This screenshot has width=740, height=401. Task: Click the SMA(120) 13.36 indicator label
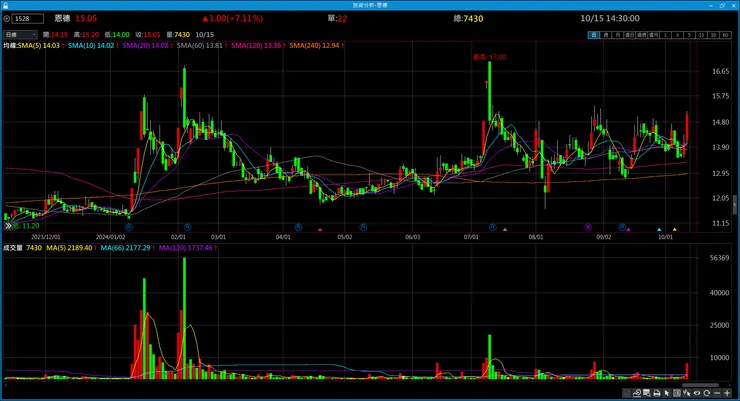coord(258,45)
